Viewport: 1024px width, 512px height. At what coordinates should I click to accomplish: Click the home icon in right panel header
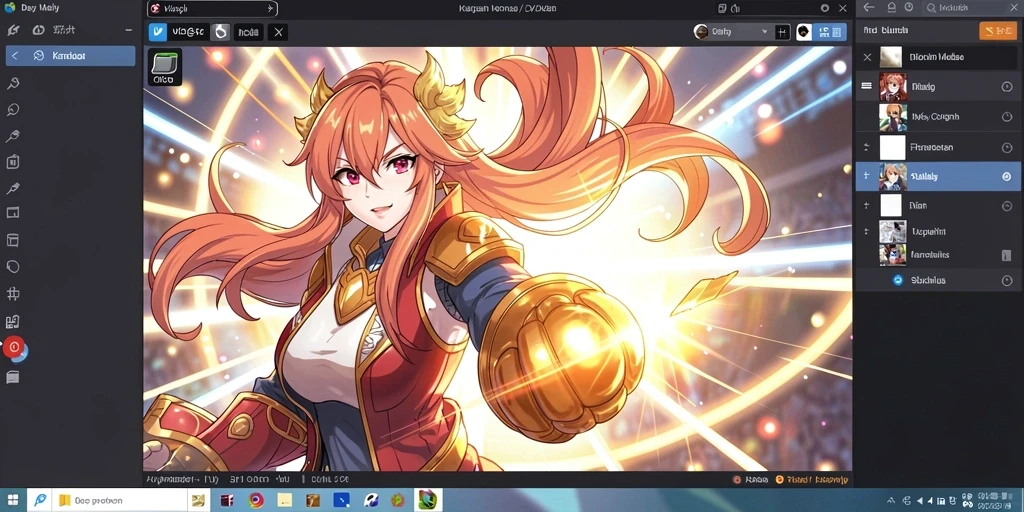click(x=891, y=8)
